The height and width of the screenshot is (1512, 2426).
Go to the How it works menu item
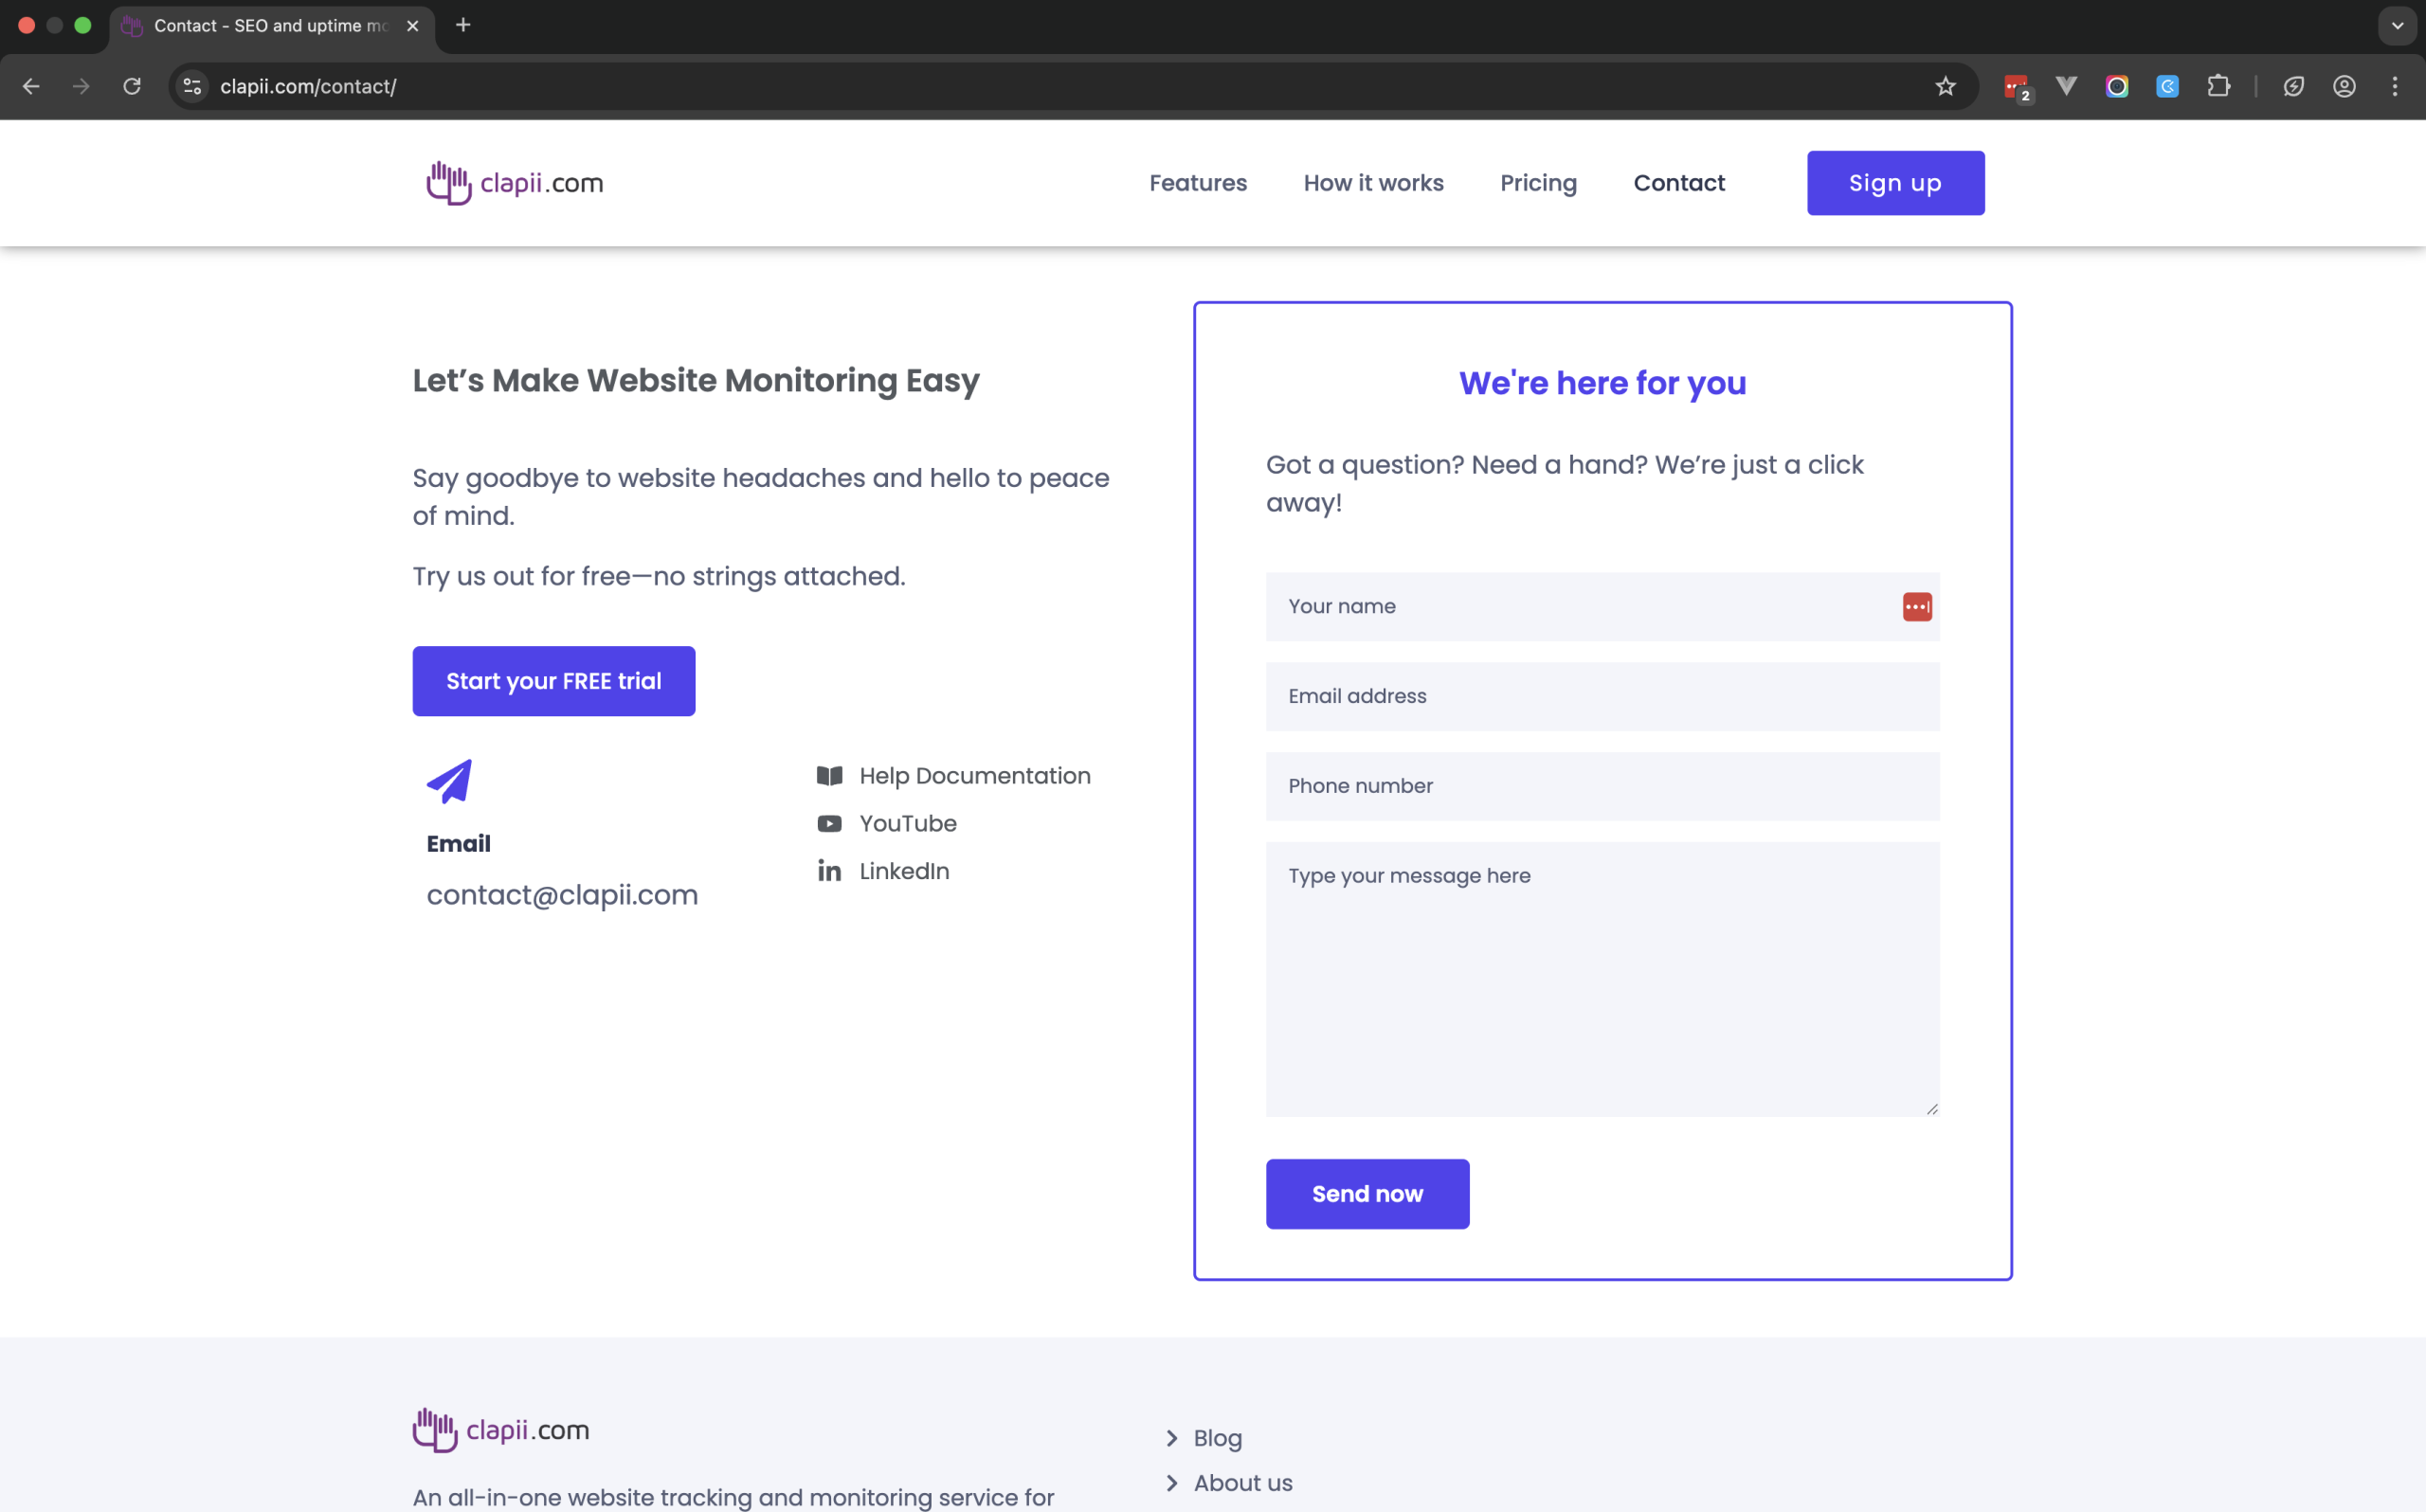tap(1373, 183)
